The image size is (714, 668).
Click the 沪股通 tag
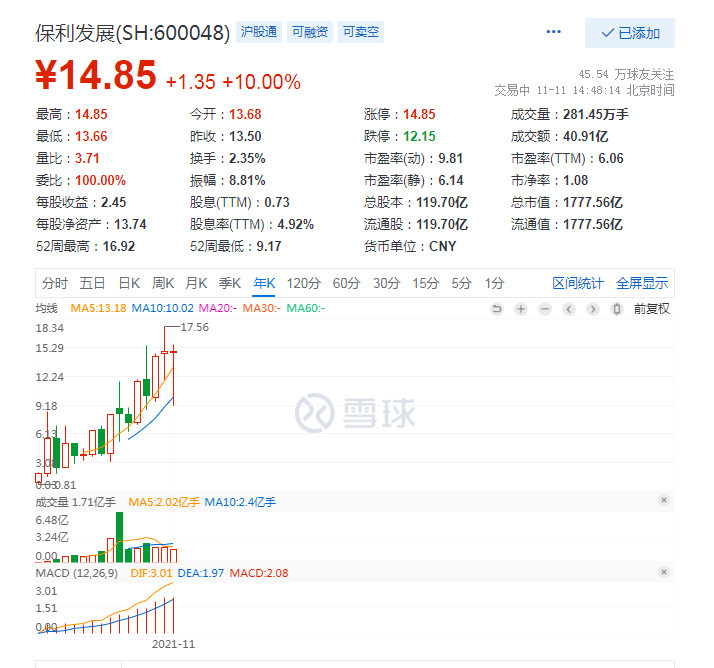(x=259, y=32)
